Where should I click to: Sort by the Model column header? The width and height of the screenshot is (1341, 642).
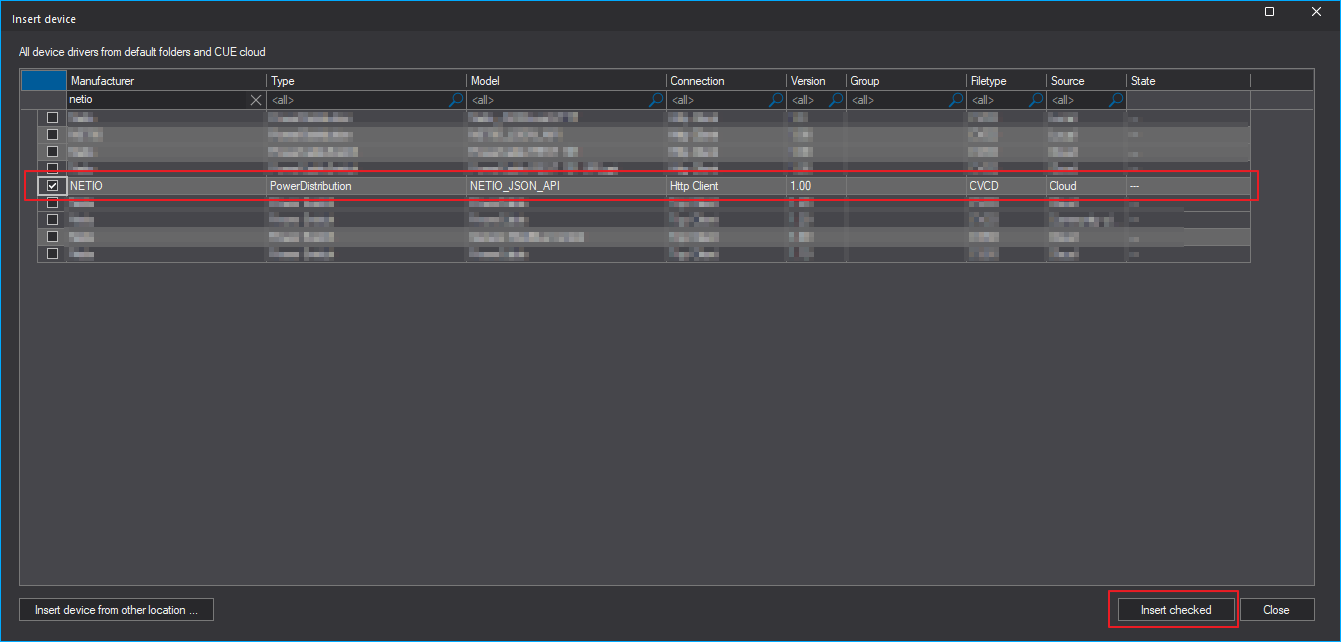pyautogui.click(x=566, y=81)
